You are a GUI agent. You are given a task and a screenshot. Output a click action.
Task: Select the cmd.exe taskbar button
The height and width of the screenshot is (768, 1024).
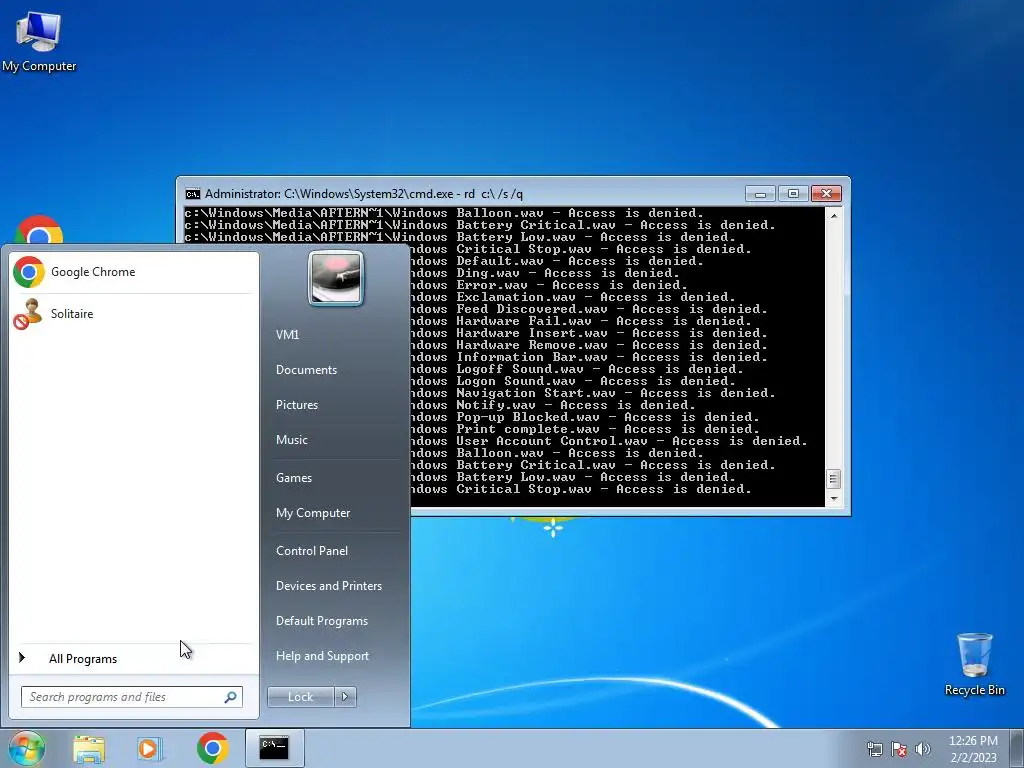tap(274, 748)
